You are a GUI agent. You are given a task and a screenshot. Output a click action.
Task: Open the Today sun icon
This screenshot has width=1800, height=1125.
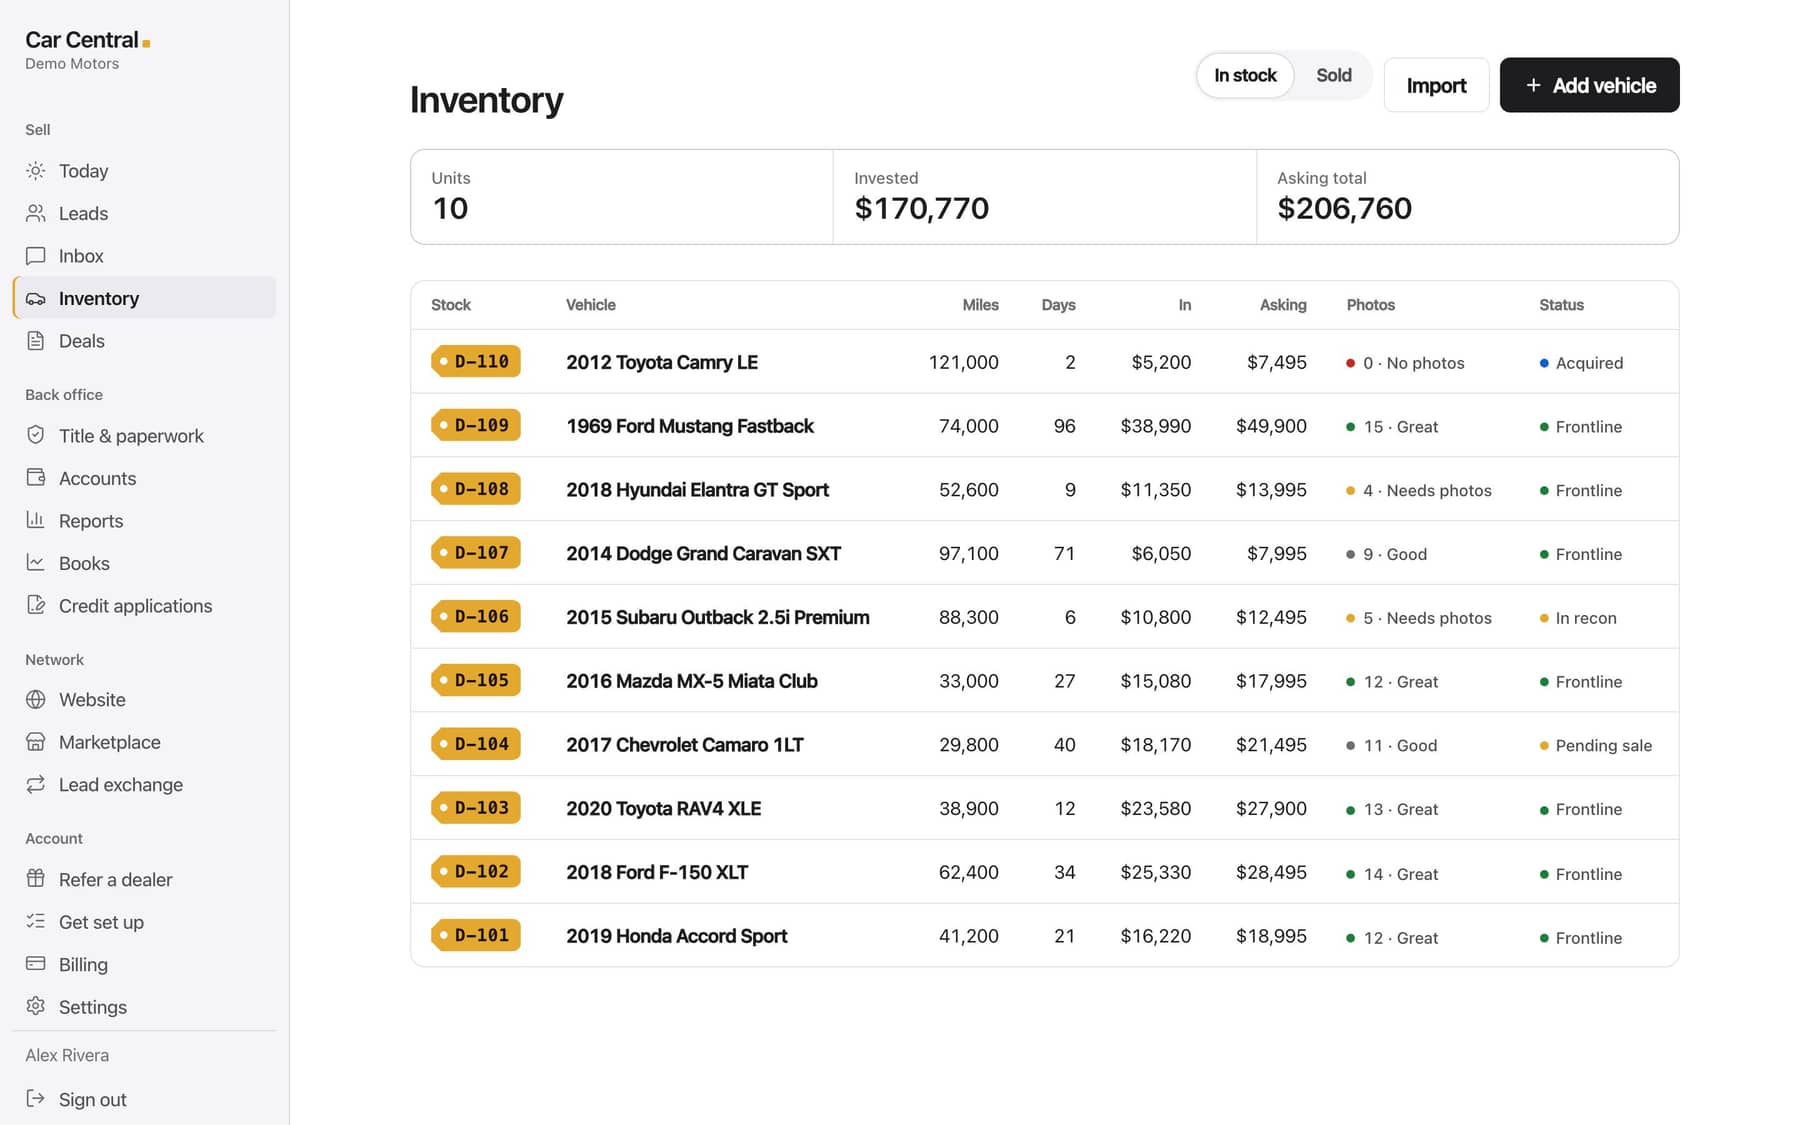36,171
